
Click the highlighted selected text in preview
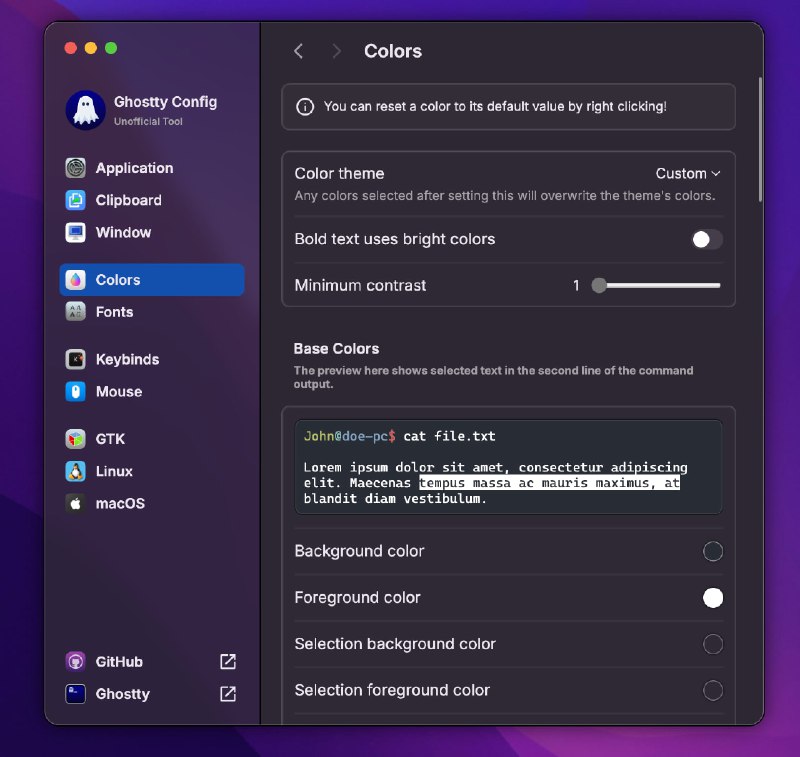coord(549,483)
